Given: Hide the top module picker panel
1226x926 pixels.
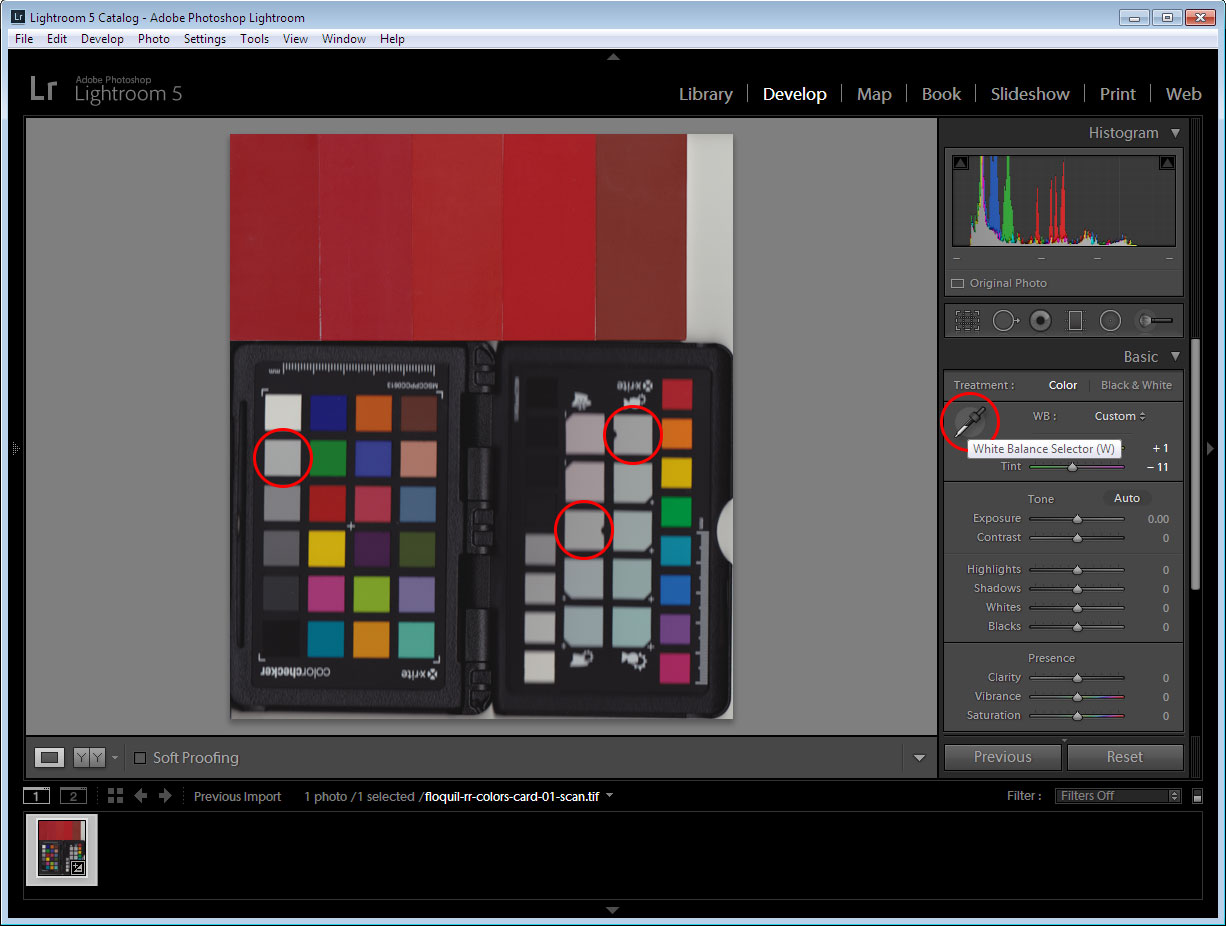Looking at the screenshot, I should tap(613, 57).
